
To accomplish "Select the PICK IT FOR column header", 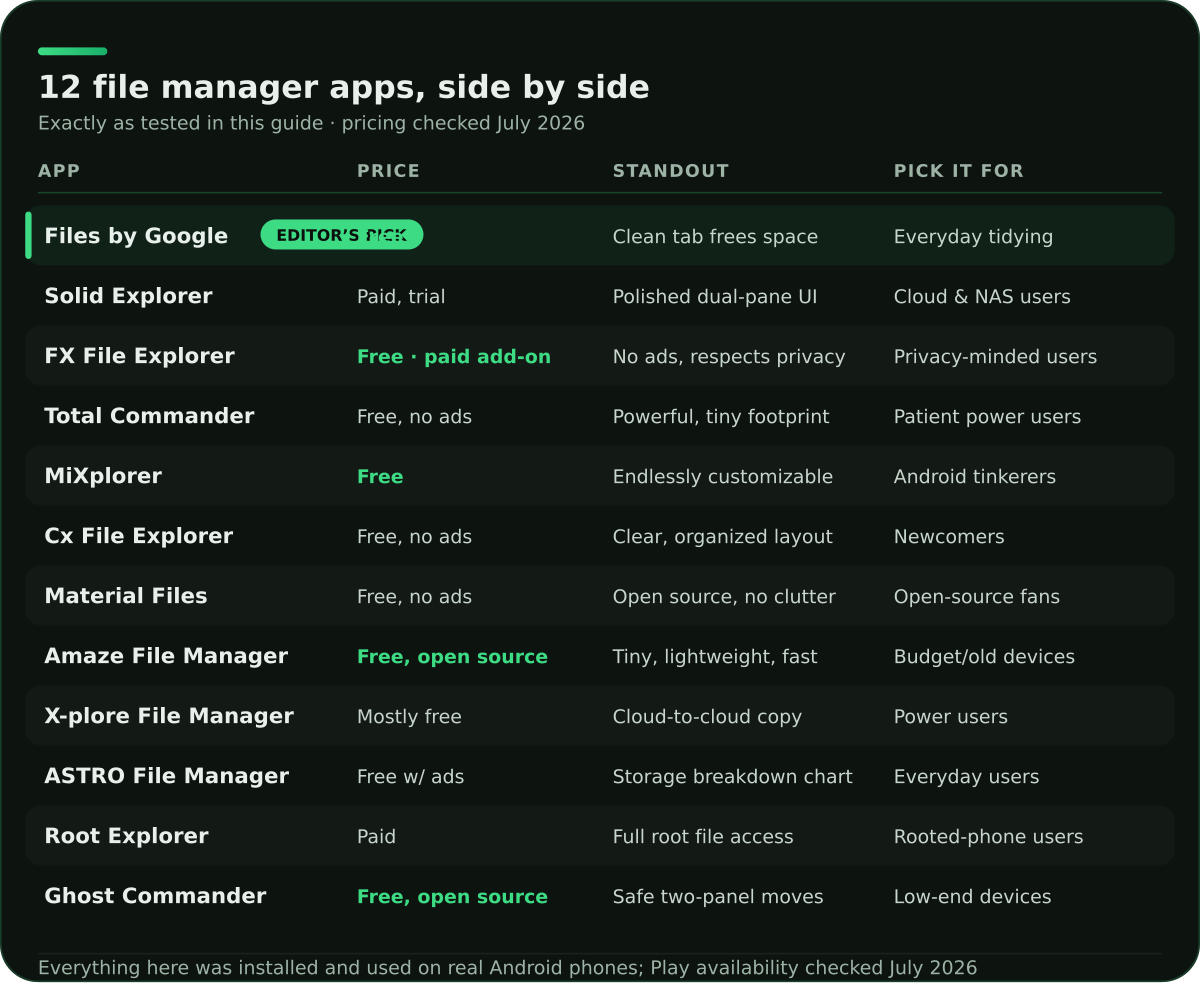I will [x=959, y=171].
